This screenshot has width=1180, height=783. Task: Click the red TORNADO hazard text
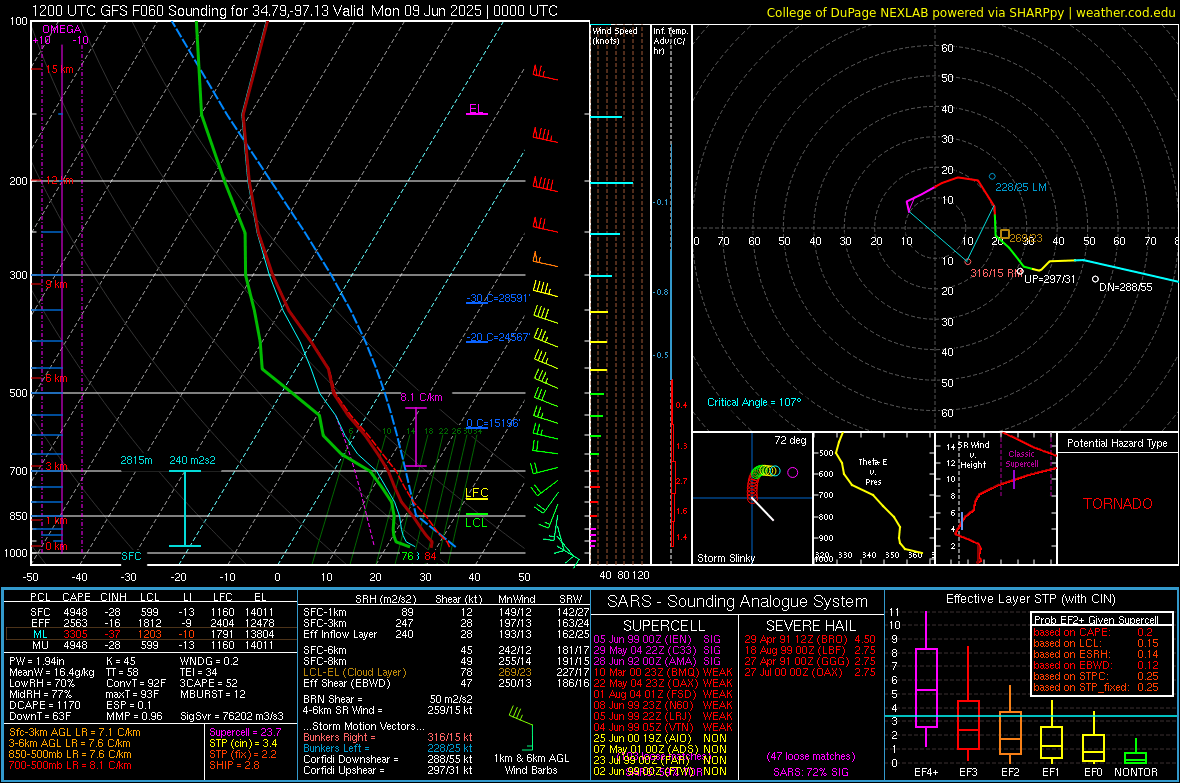(x=1118, y=504)
